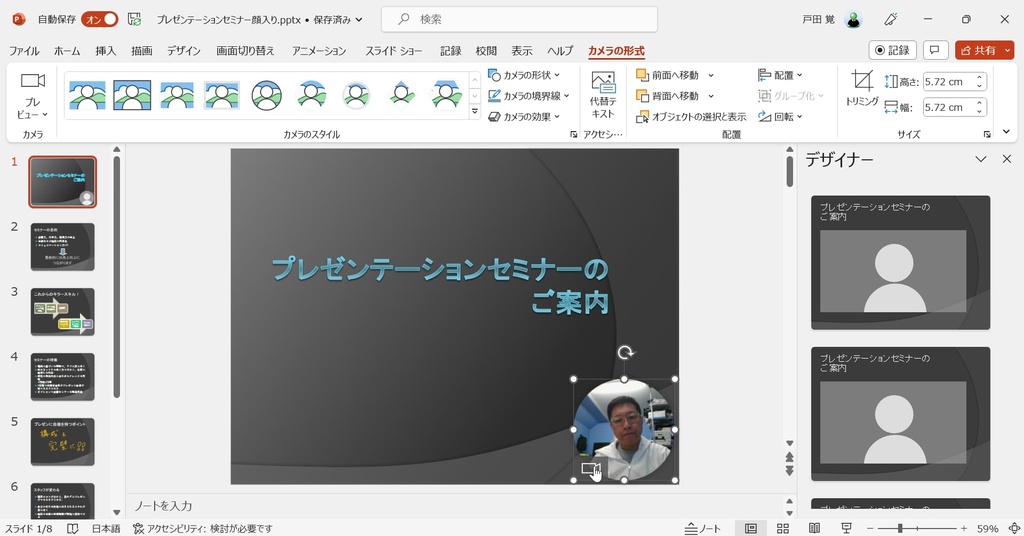Switch to Slide Sorter view
This screenshot has height=536, width=1024.
(x=783, y=528)
